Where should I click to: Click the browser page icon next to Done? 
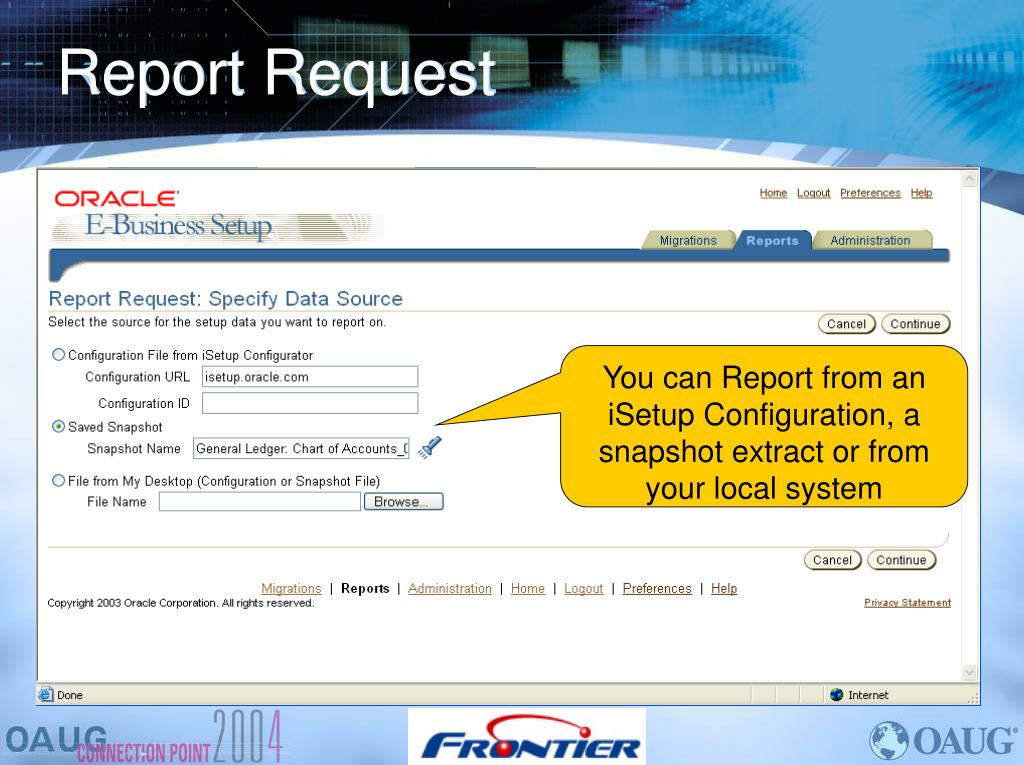[x=45, y=694]
